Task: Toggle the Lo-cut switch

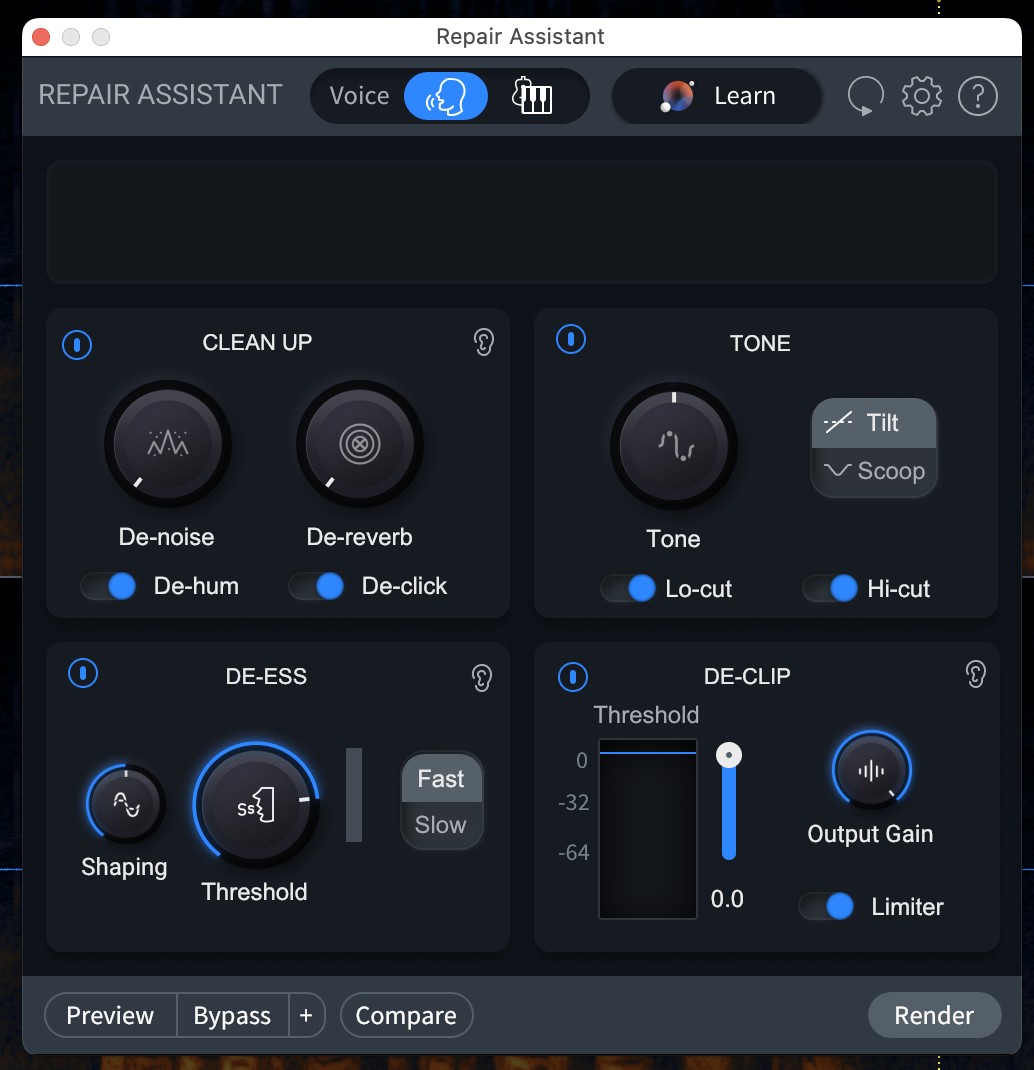Action: 628,589
